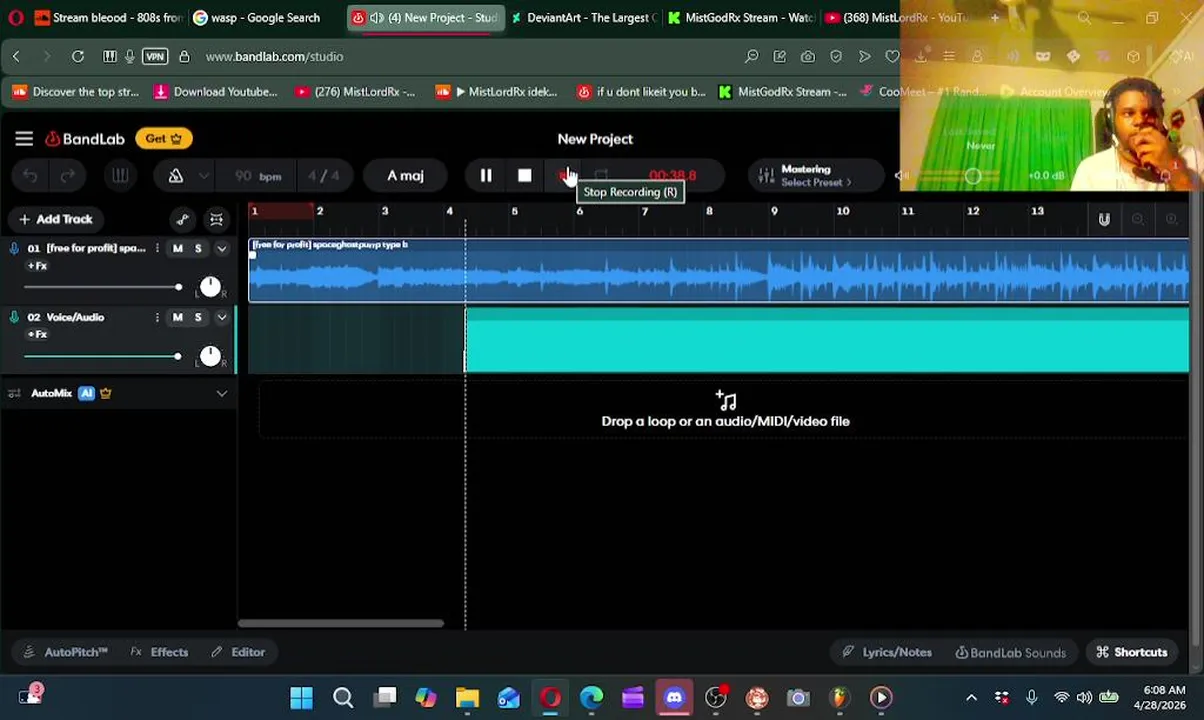Show keyboard Shortcuts
The width and height of the screenshot is (1204, 720).
1131,652
